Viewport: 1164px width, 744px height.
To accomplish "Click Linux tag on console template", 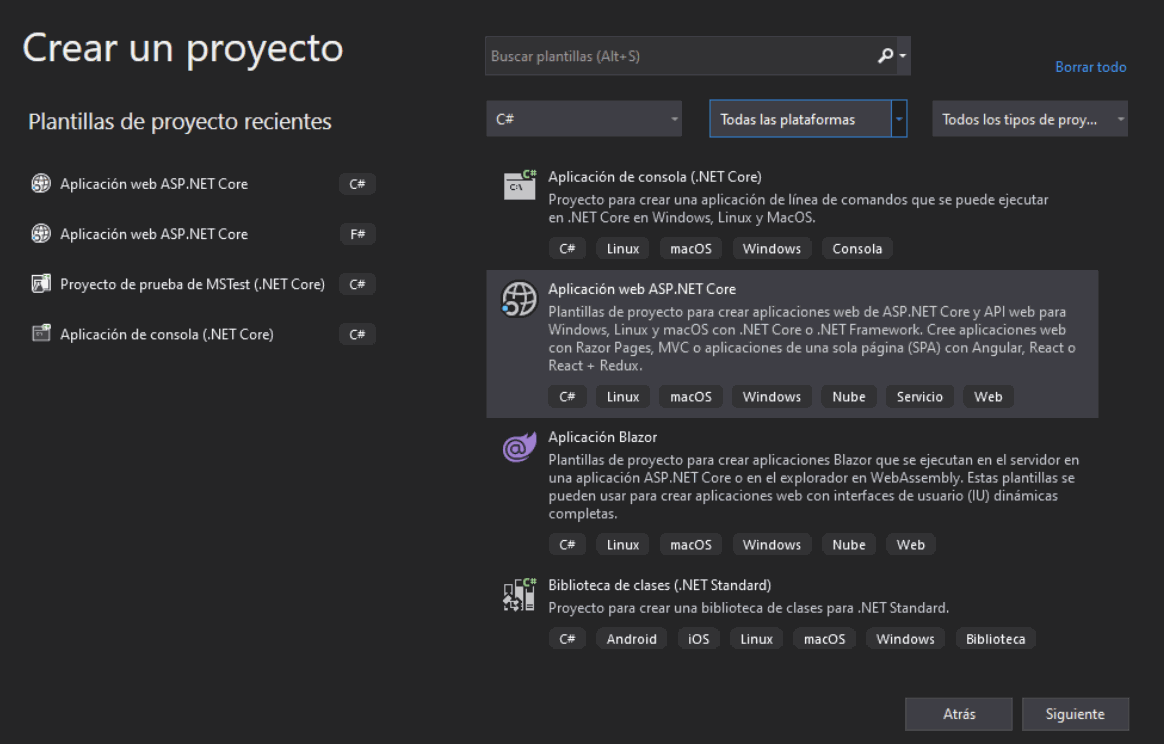I will click(x=622, y=249).
